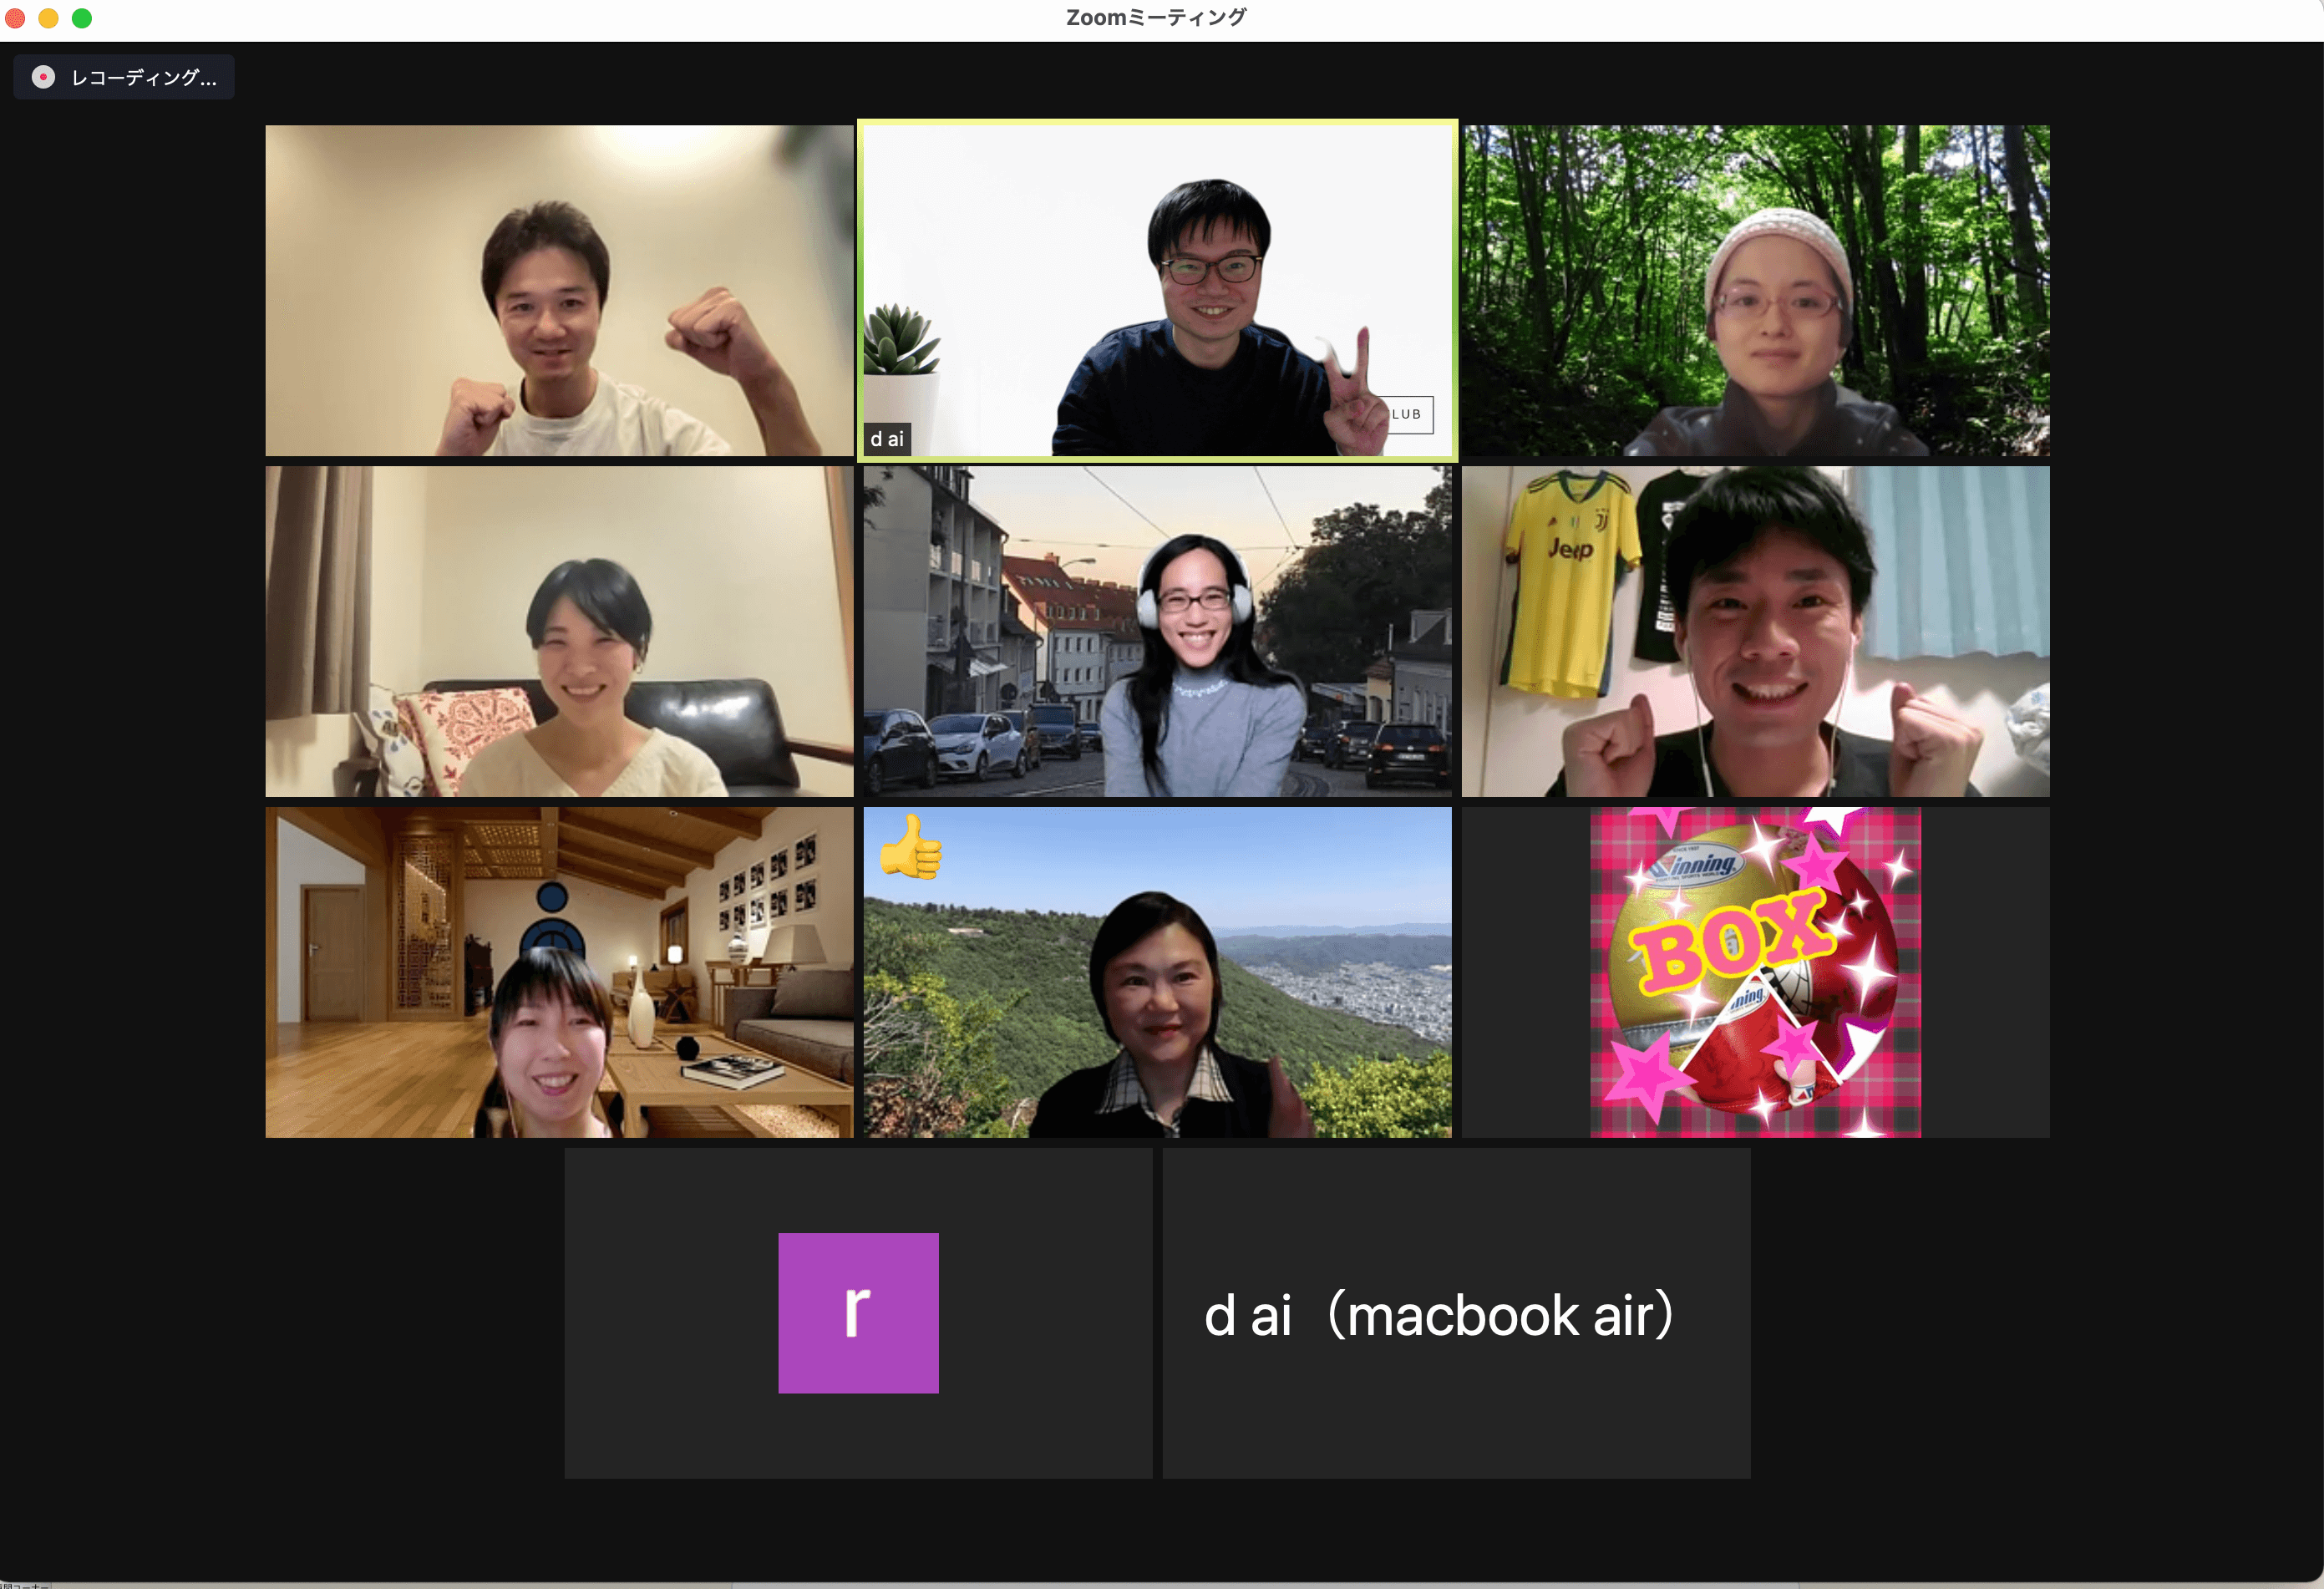Click the レコーディング recording status button
The width and height of the screenshot is (2324, 1589).
pyautogui.click(x=124, y=77)
